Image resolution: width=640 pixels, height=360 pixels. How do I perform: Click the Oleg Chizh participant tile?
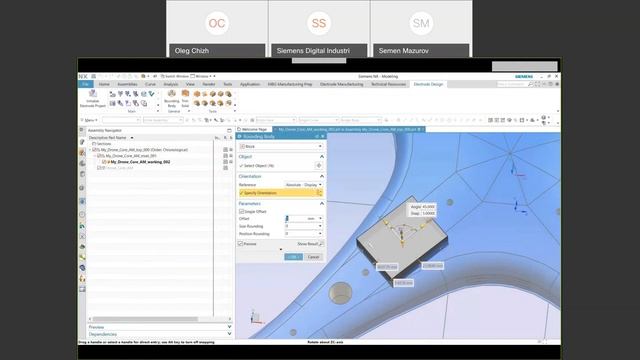pyautogui.click(x=217, y=29)
